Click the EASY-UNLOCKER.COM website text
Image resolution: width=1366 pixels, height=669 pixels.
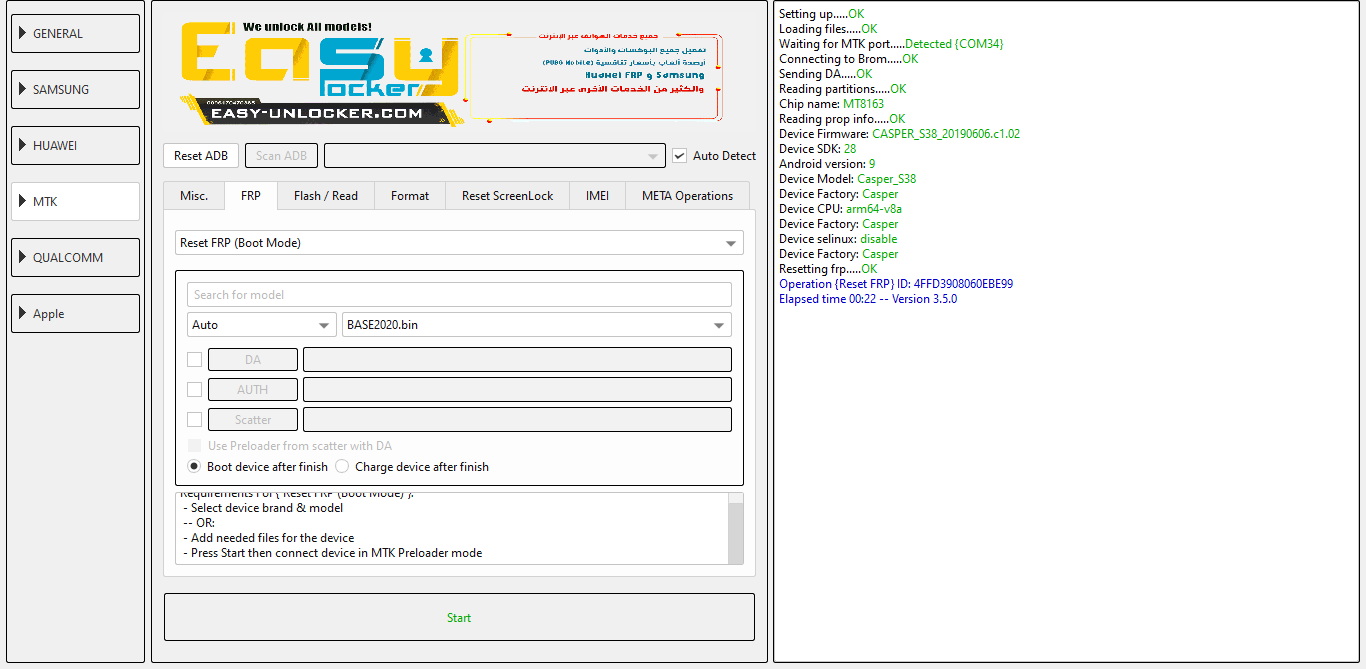(319, 114)
